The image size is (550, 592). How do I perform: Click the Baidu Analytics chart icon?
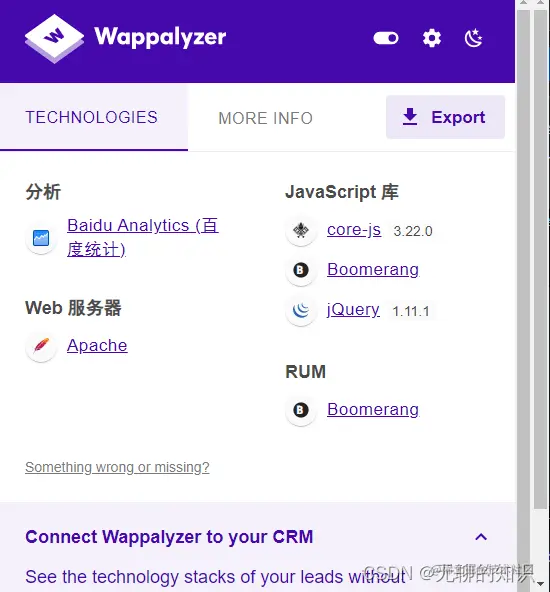coord(41,238)
